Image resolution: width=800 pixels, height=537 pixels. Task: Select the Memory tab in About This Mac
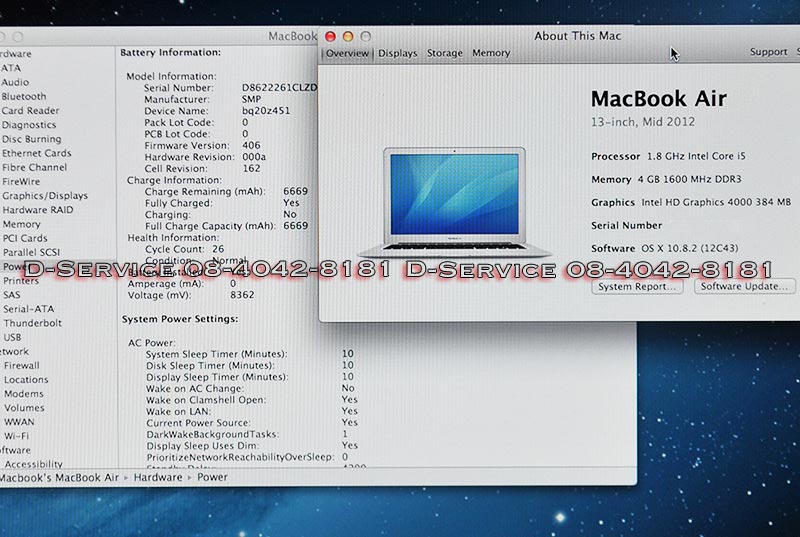pyautogui.click(x=490, y=53)
